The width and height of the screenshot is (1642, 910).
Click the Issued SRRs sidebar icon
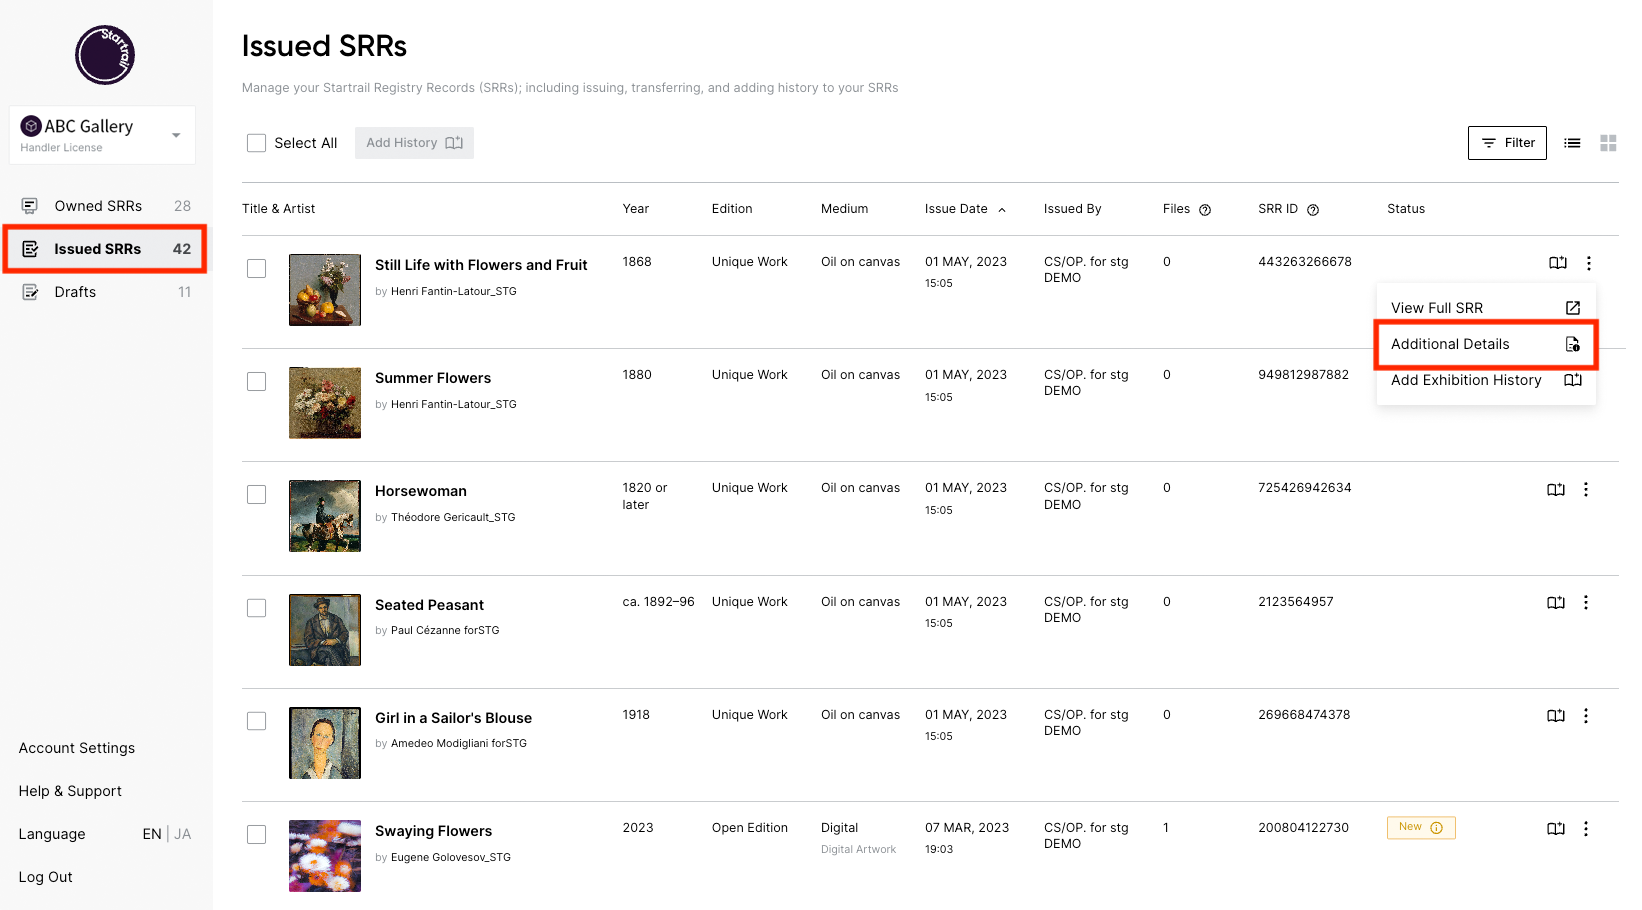point(30,249)
